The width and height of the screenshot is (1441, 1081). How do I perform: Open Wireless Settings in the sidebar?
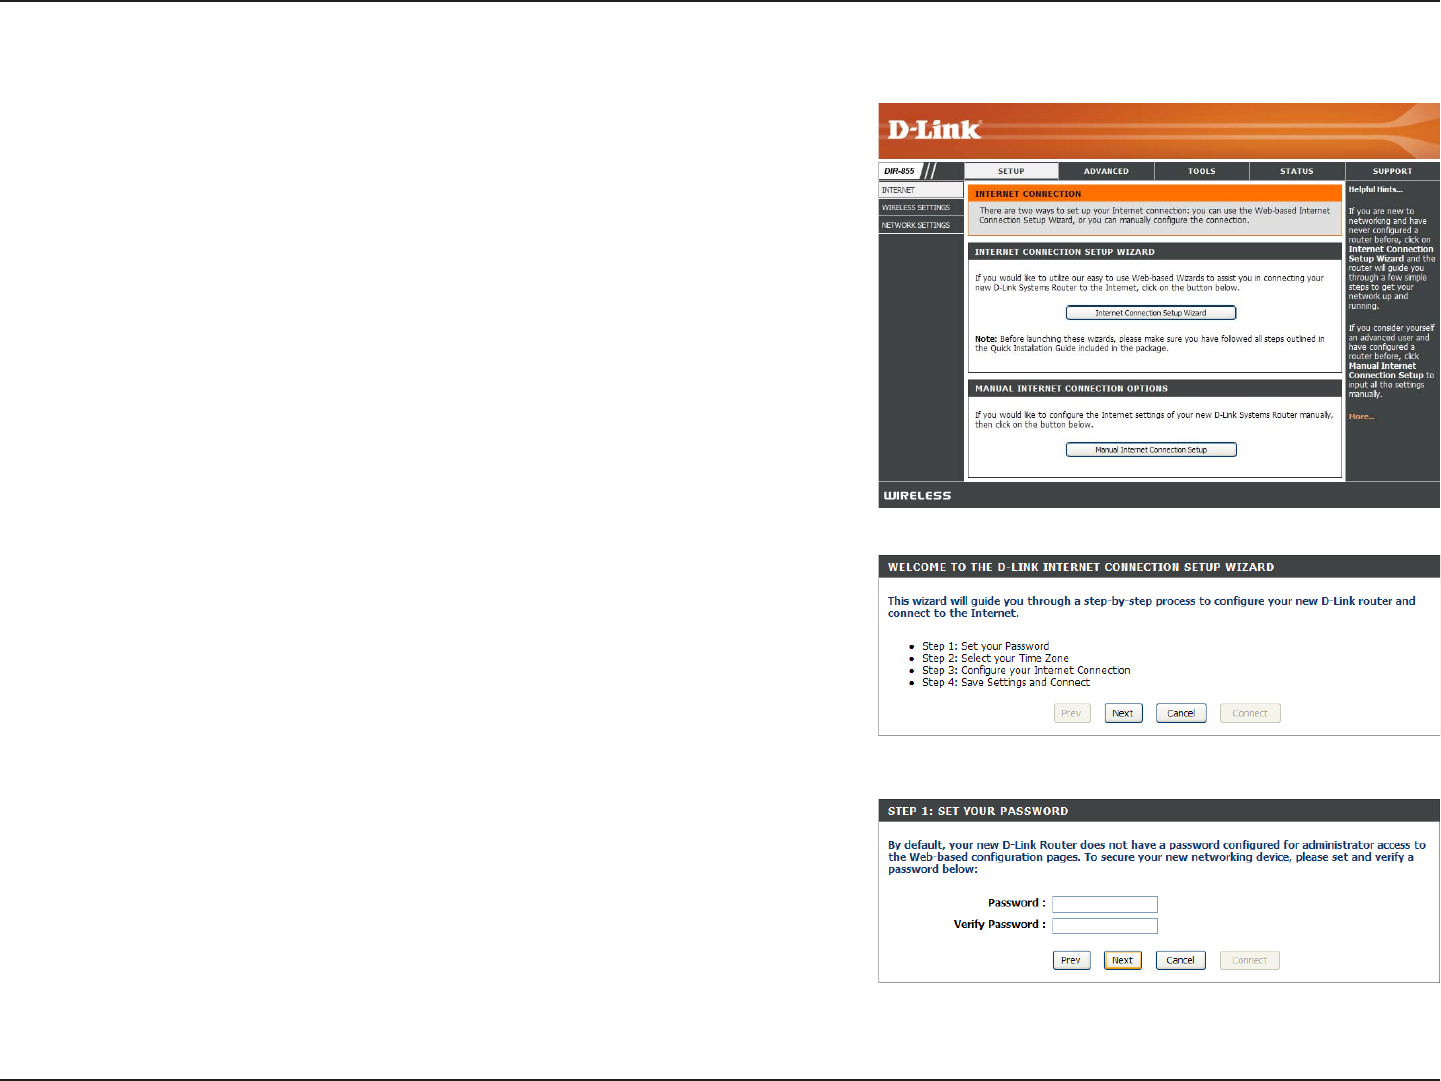point(921,208)
